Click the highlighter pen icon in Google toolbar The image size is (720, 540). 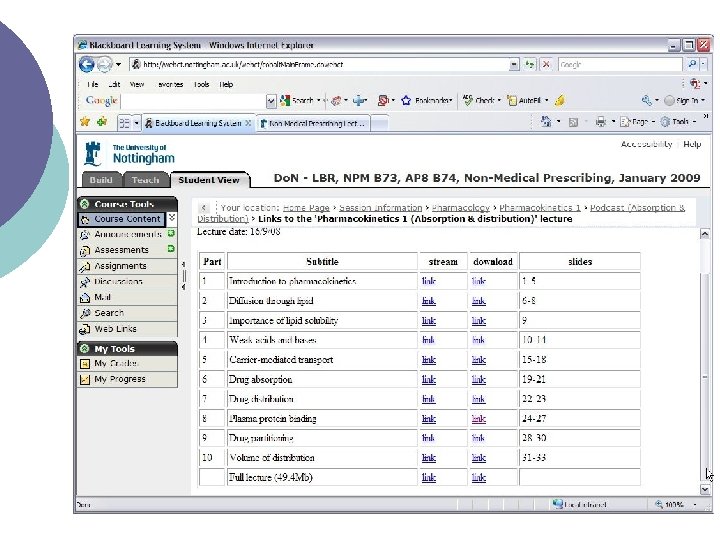[560, 100]
